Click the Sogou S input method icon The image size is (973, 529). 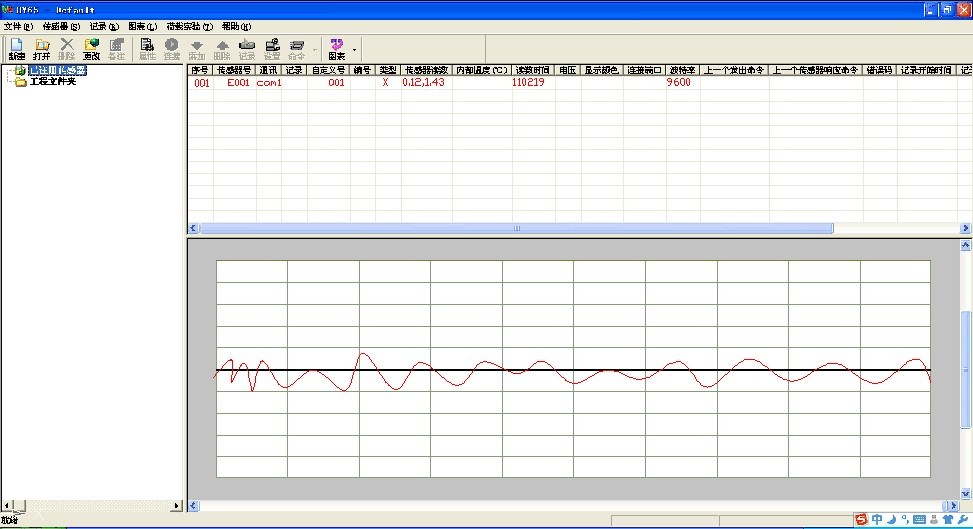861,520
